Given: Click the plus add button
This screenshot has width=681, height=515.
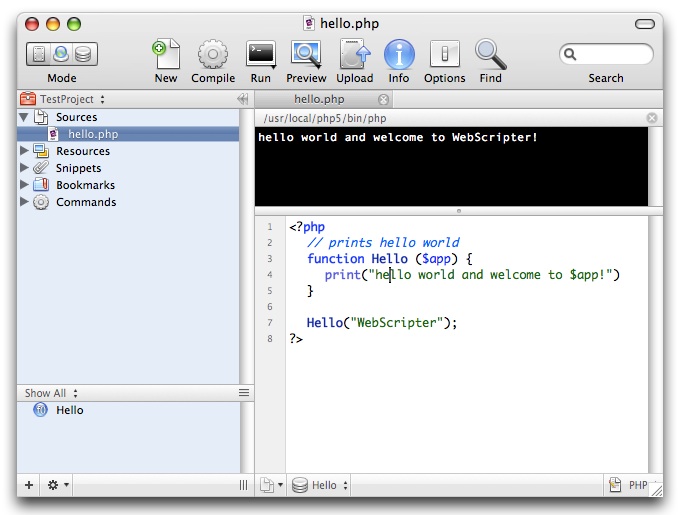Looking at the screenshot, I should pyautogui.click(x=29, y=485).
